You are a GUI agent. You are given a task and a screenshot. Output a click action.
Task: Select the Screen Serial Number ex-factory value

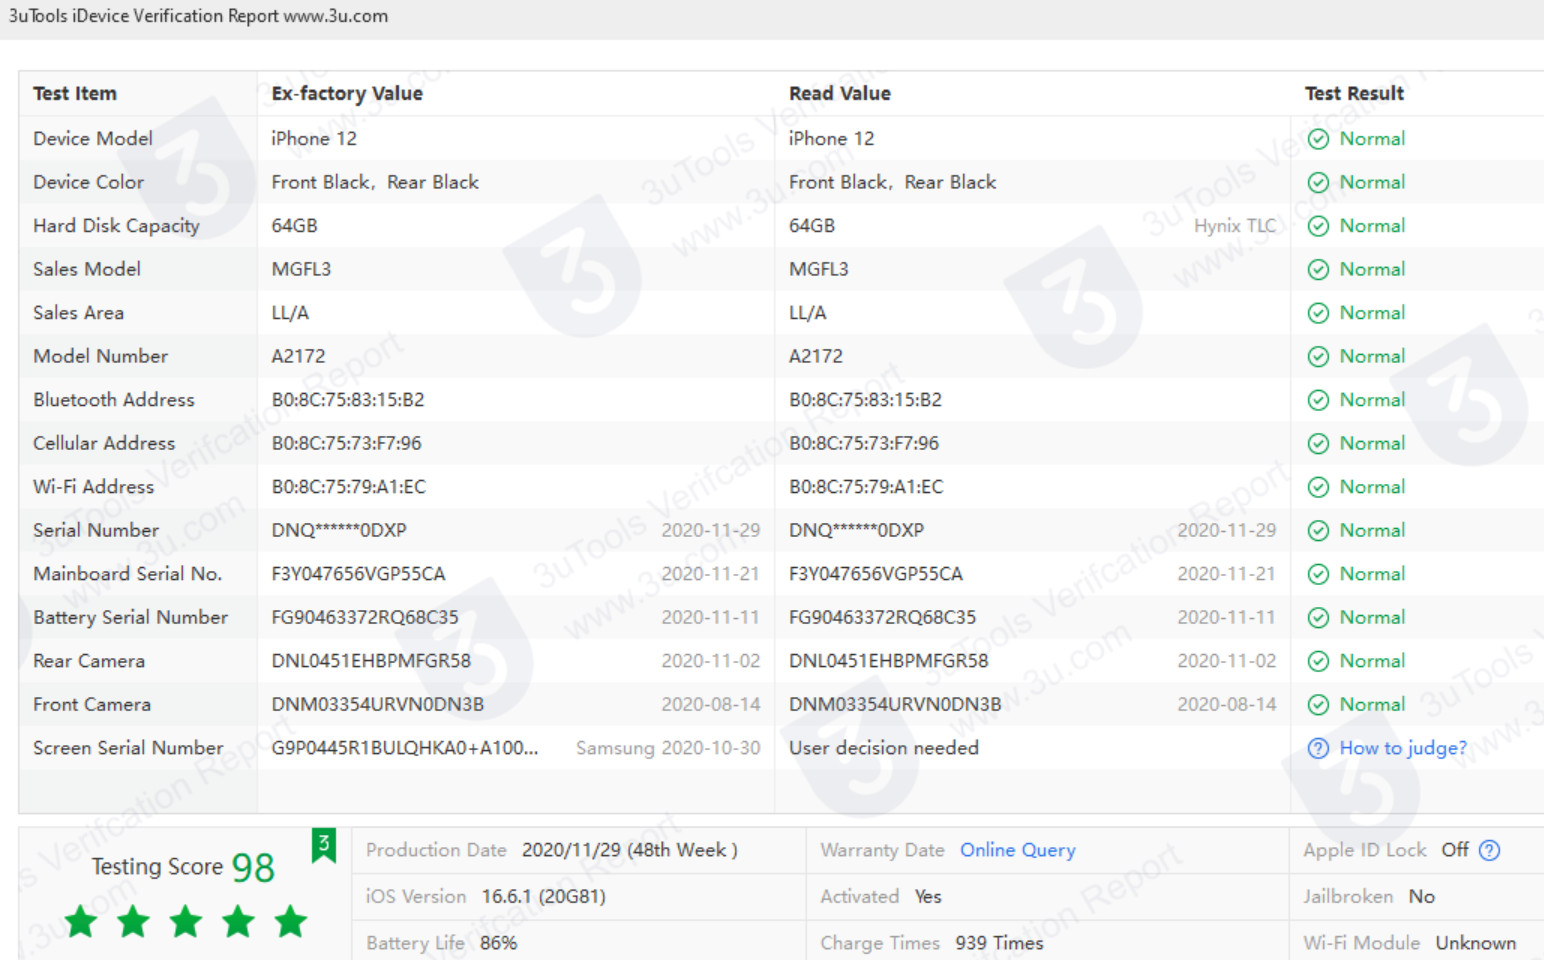404,748
